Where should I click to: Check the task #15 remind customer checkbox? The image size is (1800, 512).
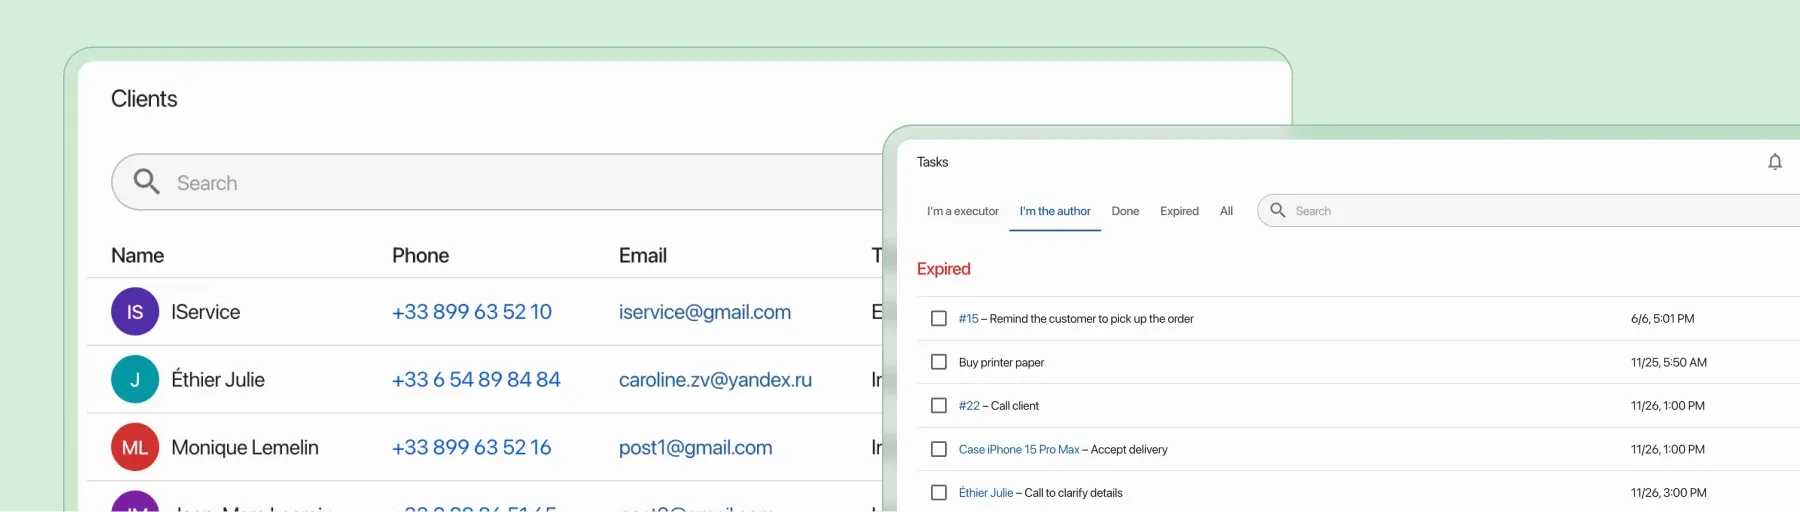939,319
